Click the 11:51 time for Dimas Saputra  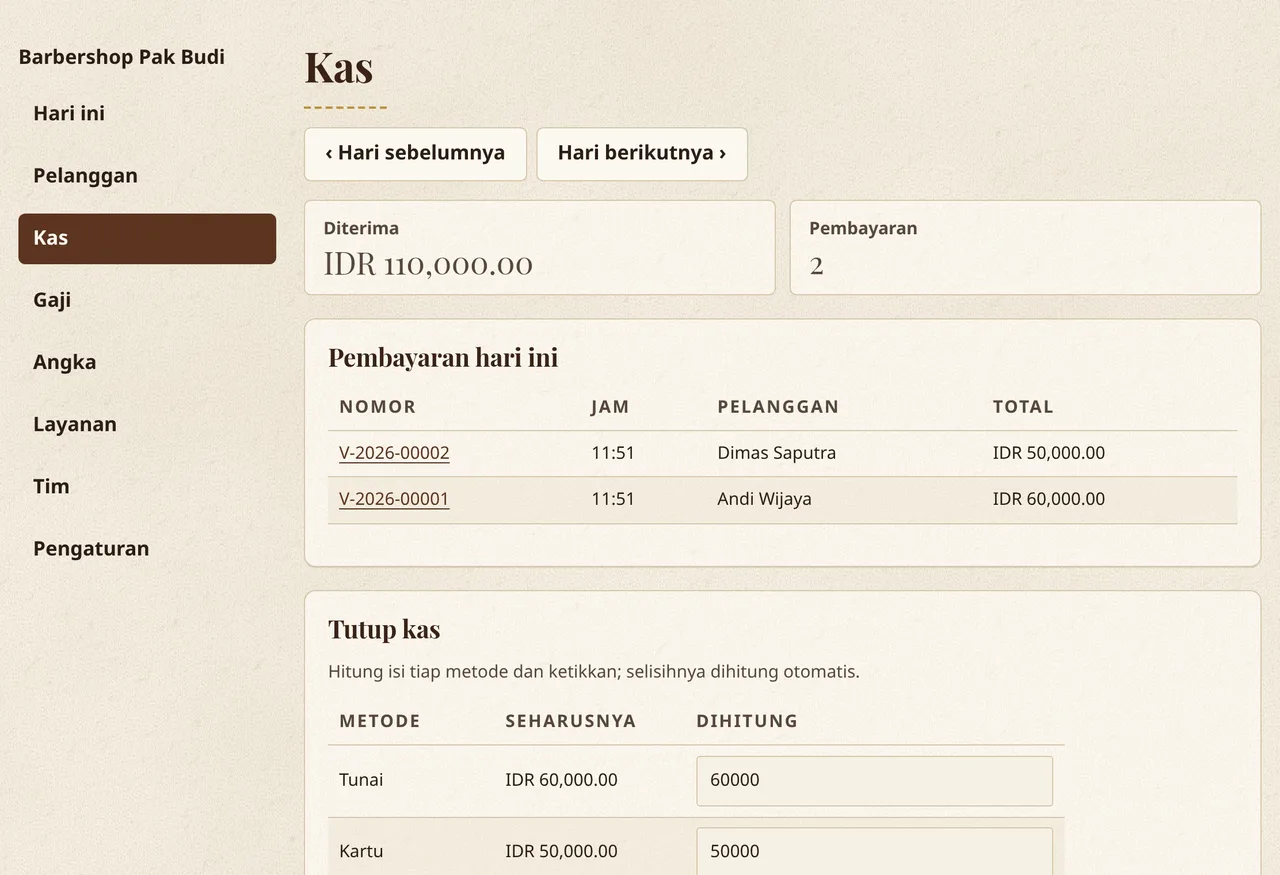pyautogui.click(x=613, y=453)
